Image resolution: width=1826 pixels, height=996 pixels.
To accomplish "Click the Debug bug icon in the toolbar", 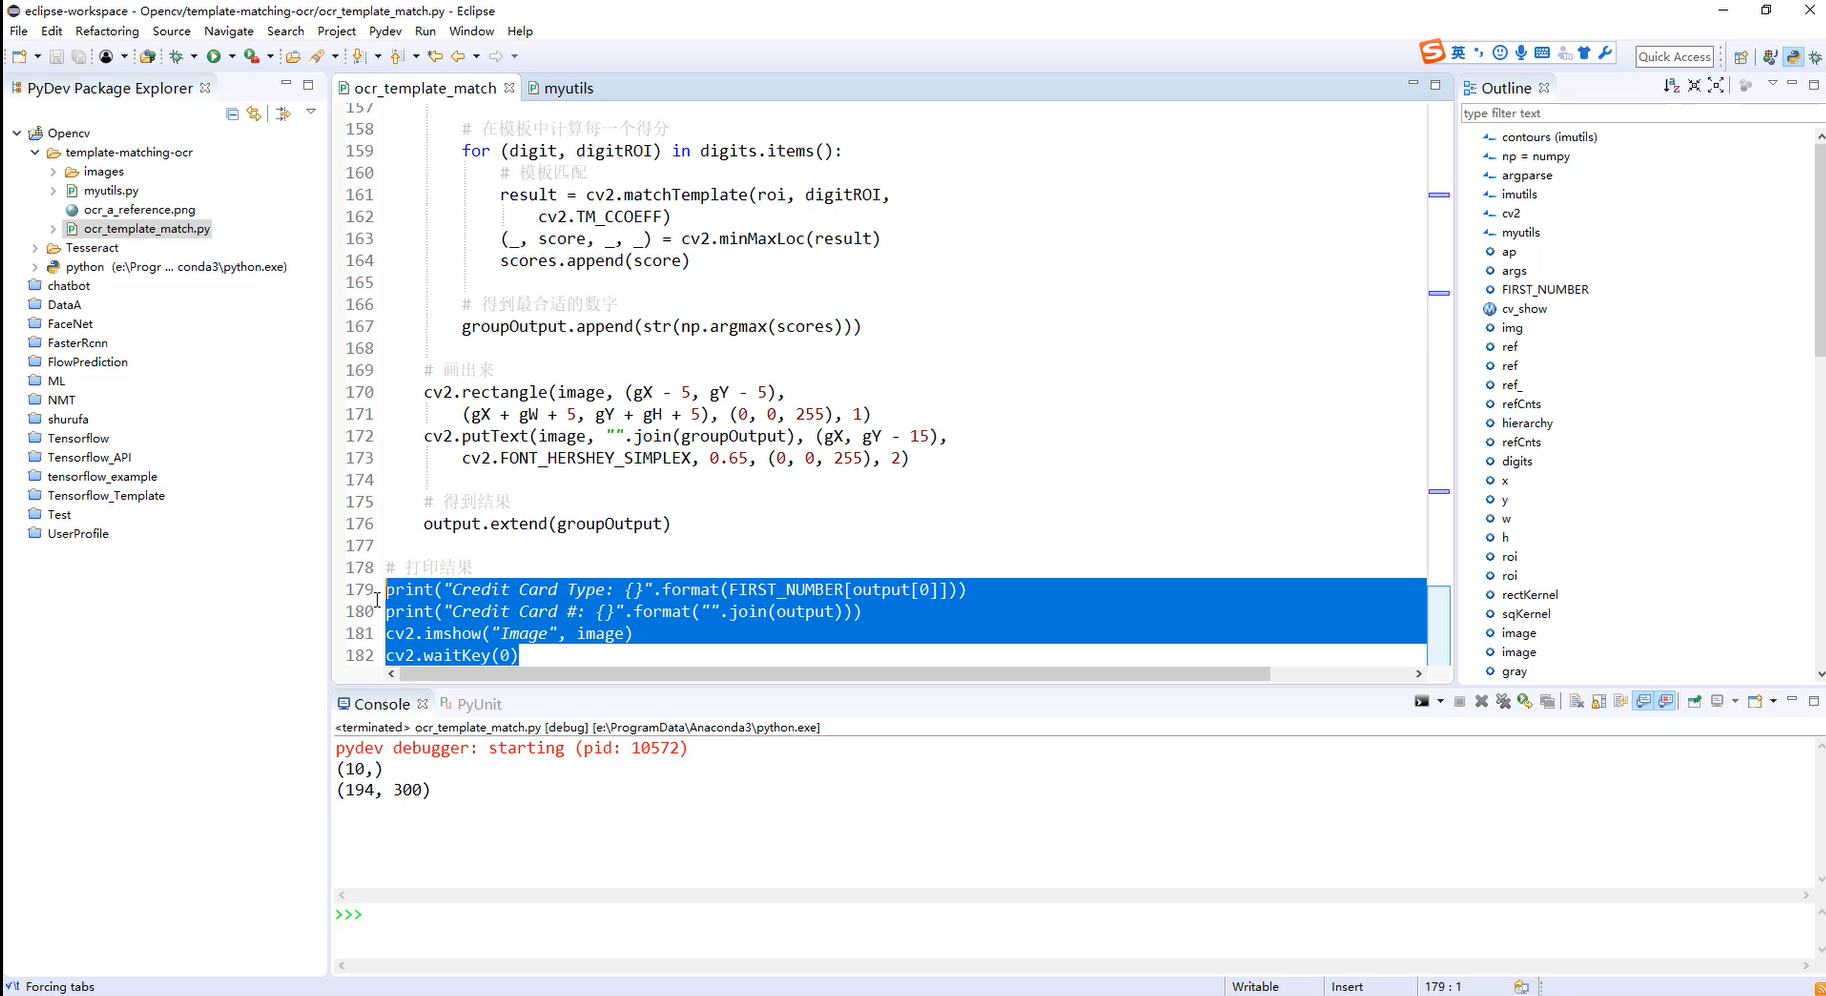I will (x=176, y=56).
